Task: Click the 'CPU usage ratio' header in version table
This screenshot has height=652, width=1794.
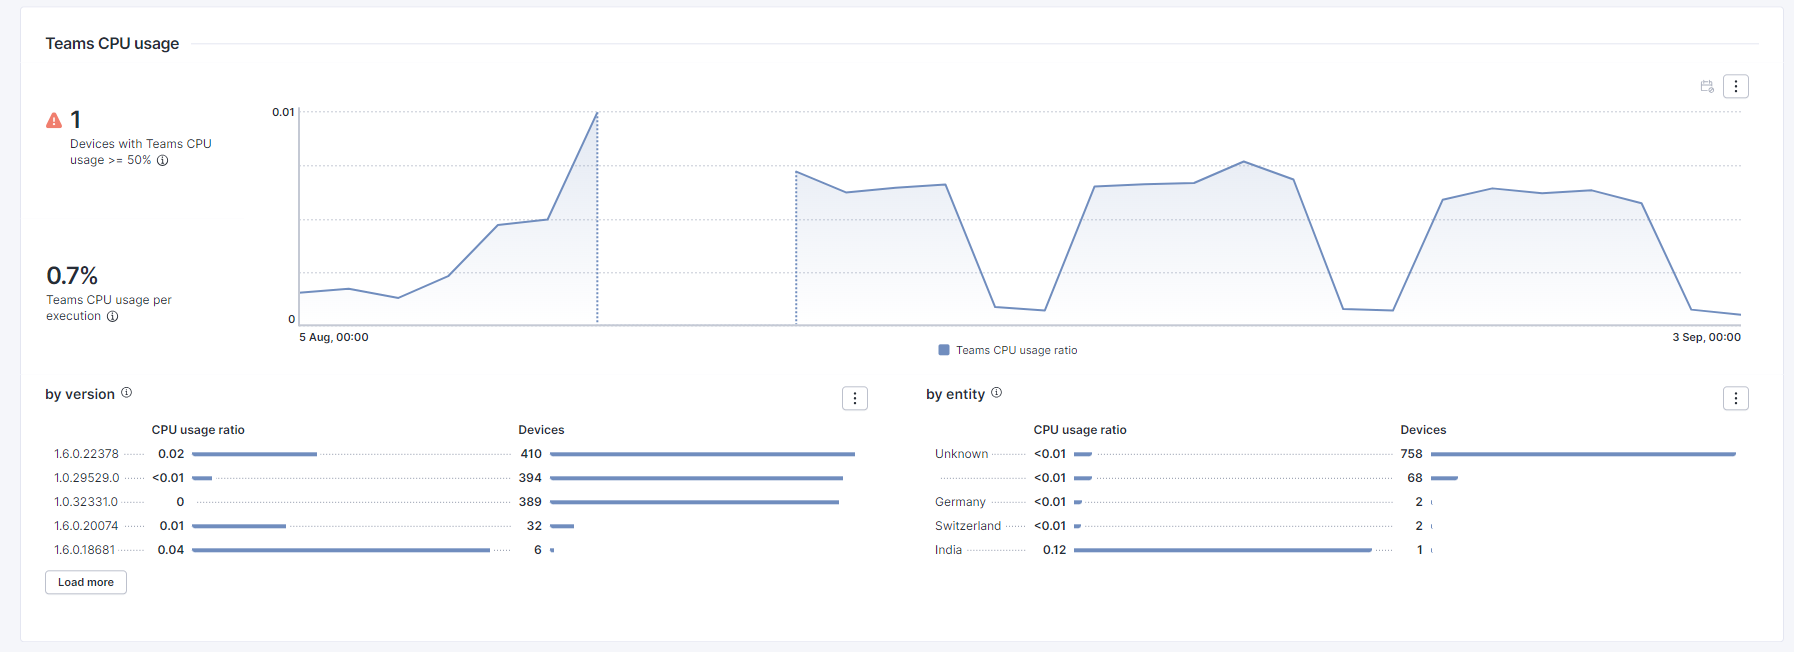Action: tap(198, 430)
